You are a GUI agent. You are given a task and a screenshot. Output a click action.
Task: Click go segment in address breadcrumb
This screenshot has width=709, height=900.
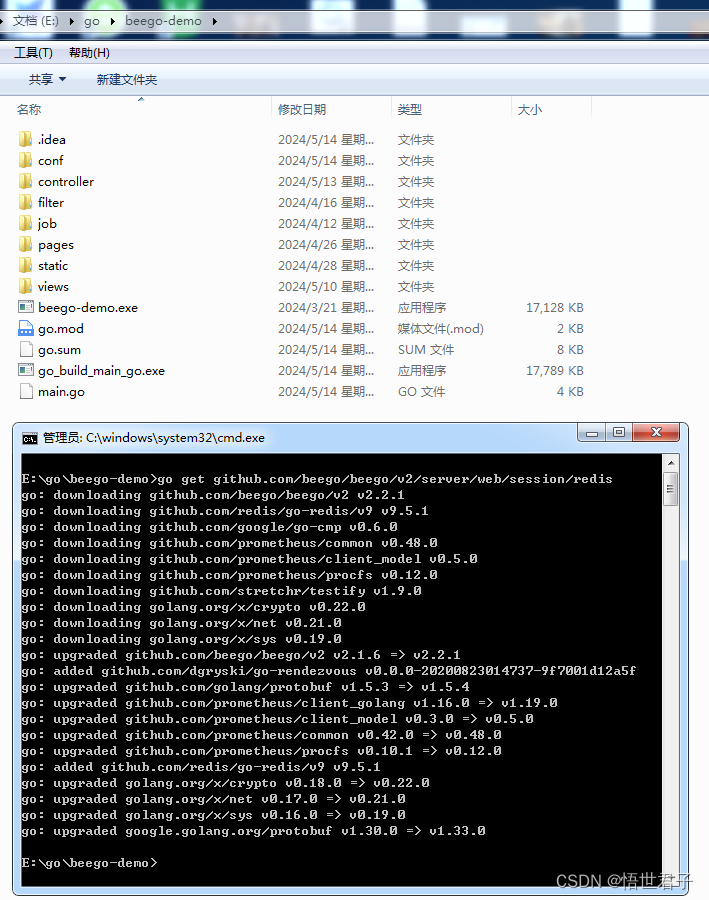[92, 21]
